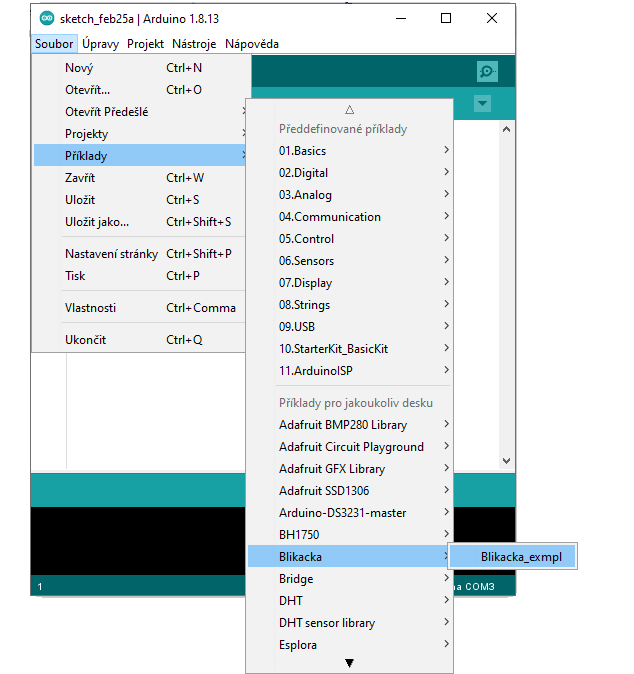Open 08.Strings submenu

350,305
